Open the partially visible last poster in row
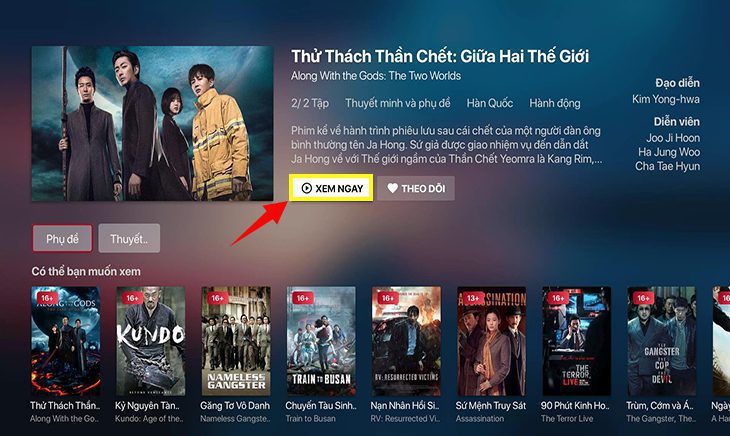The width and height of the screenshot is (730, 436). point(721,341)
